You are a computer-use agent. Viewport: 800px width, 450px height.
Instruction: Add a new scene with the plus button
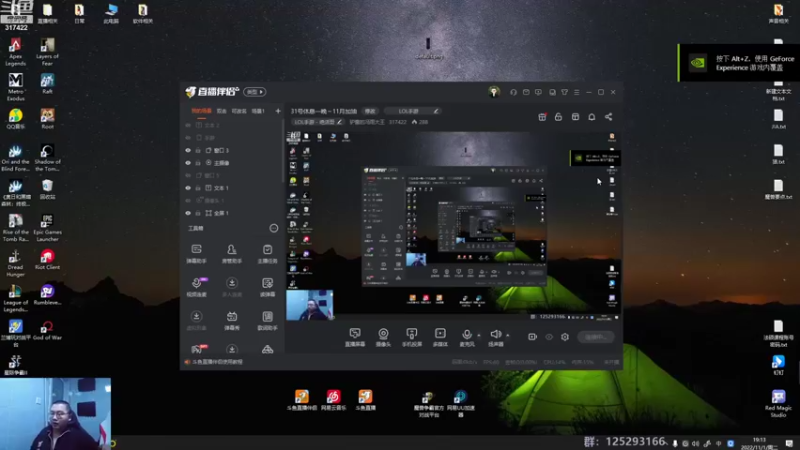(x=278, y=111)
